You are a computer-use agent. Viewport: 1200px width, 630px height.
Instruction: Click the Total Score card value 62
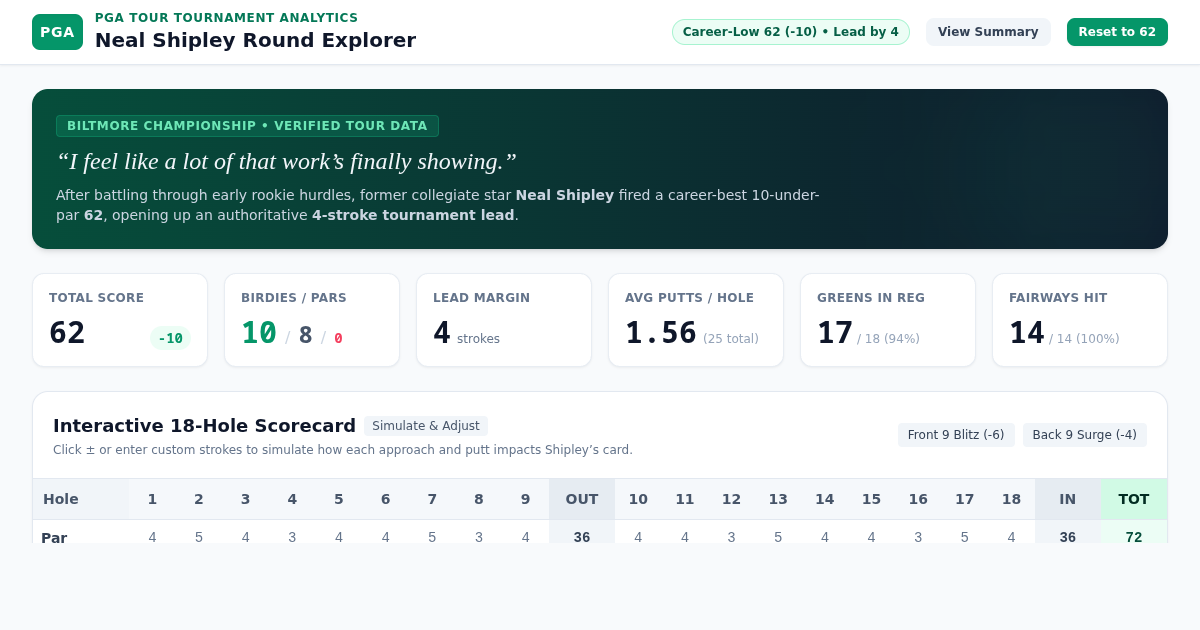67,333
